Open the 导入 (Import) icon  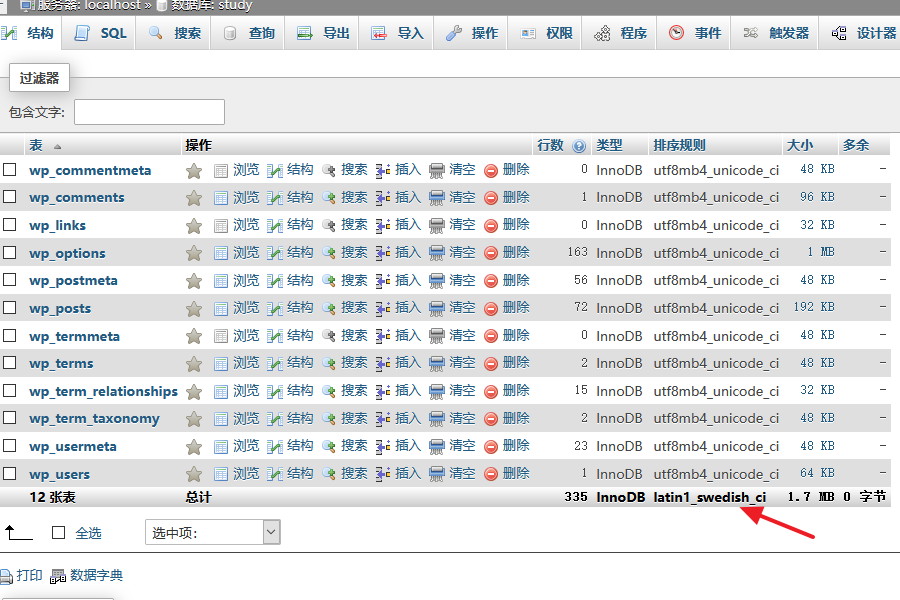coord(381,31)
